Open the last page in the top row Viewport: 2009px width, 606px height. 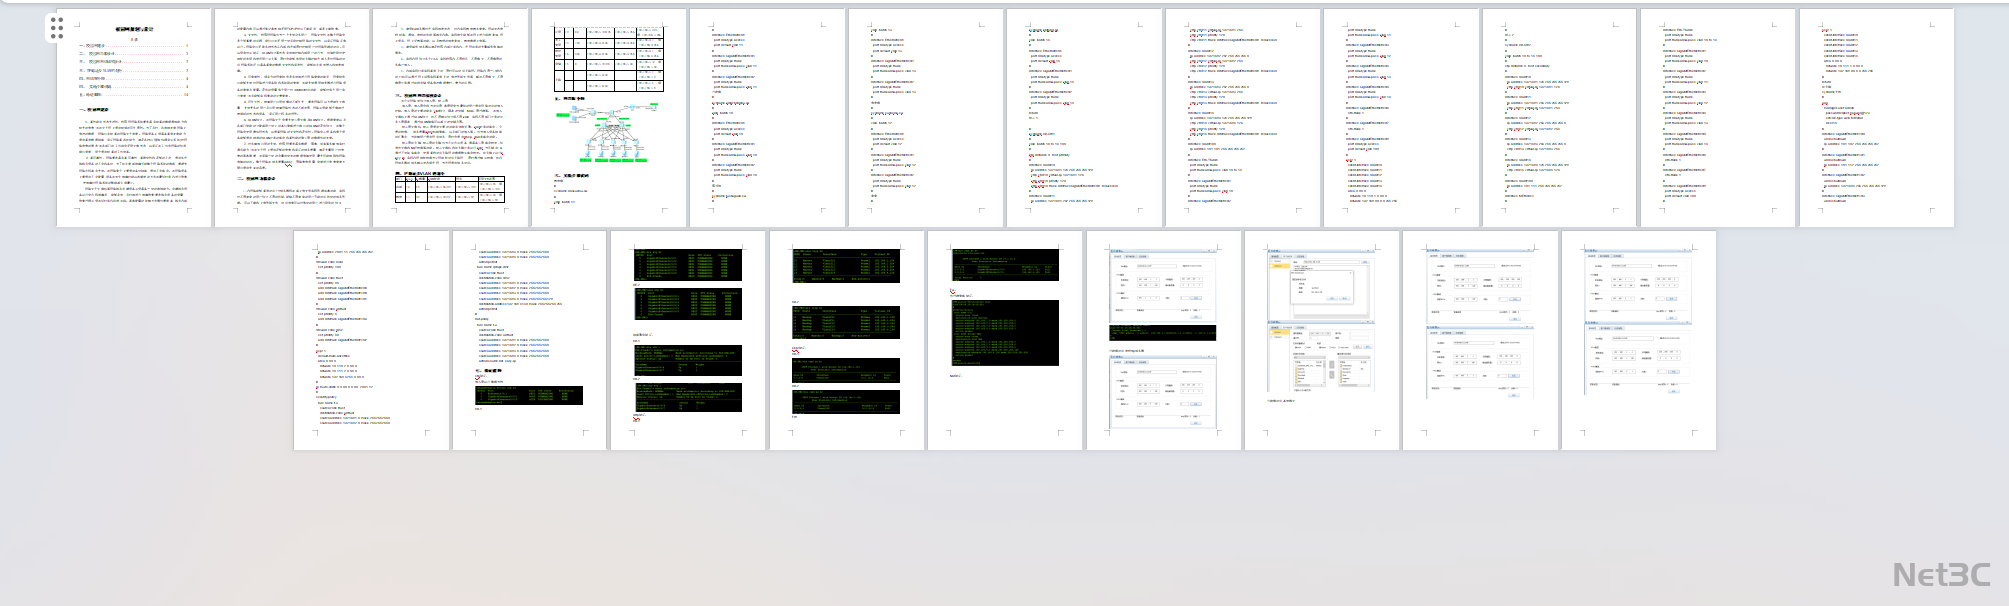1876,118
